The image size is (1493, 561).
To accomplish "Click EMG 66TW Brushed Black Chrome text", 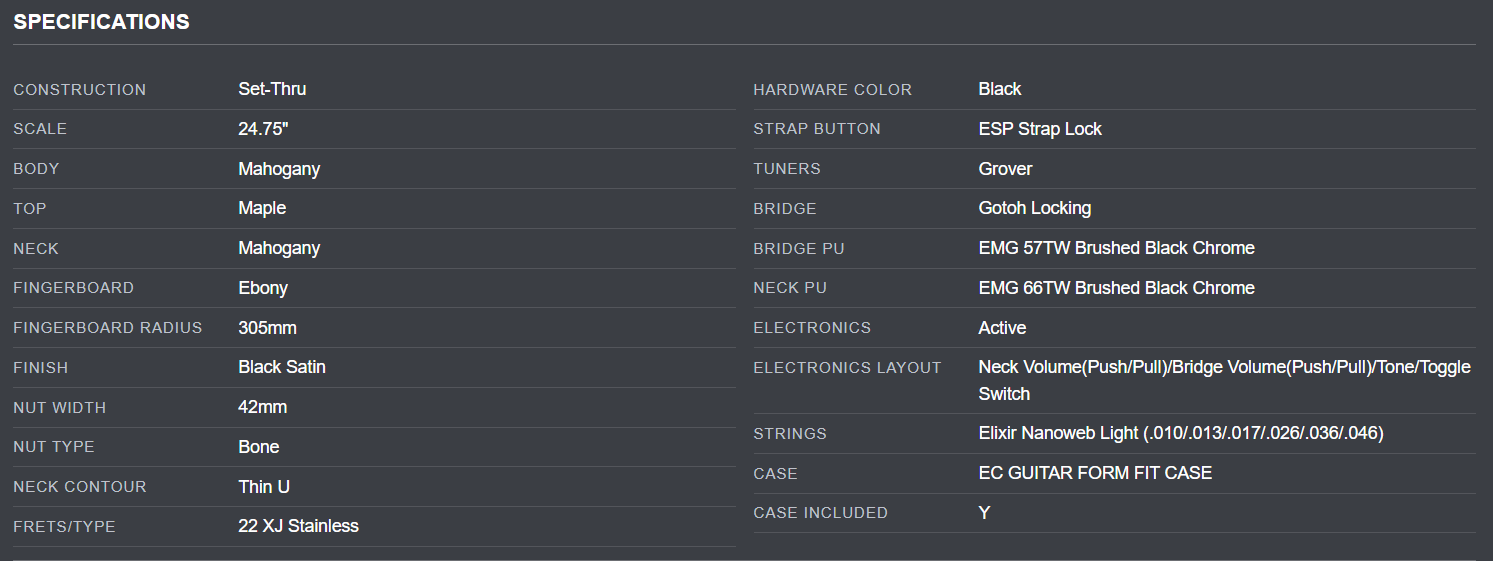I will (x=1116, y=288).
